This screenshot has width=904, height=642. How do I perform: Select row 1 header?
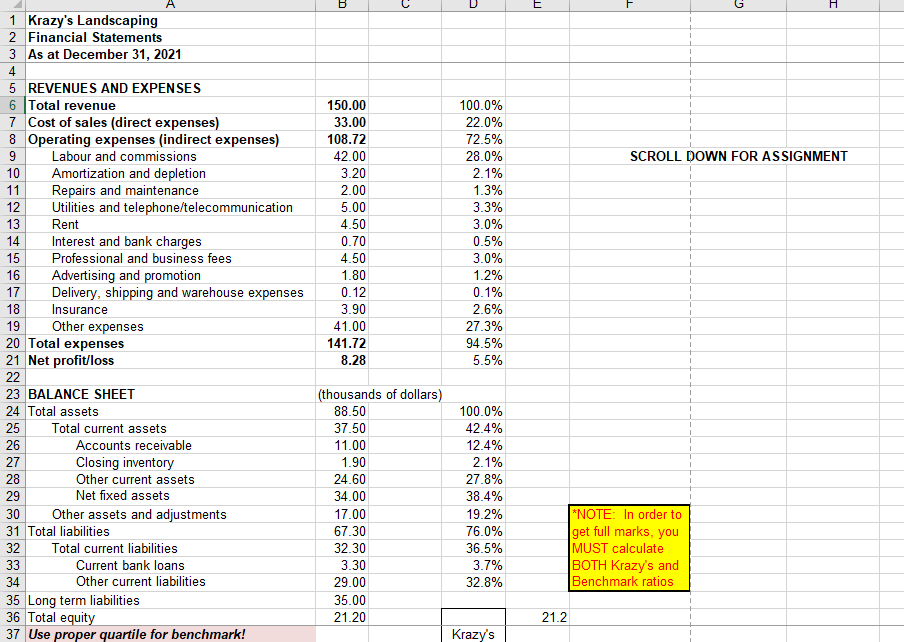coord(12,20)
